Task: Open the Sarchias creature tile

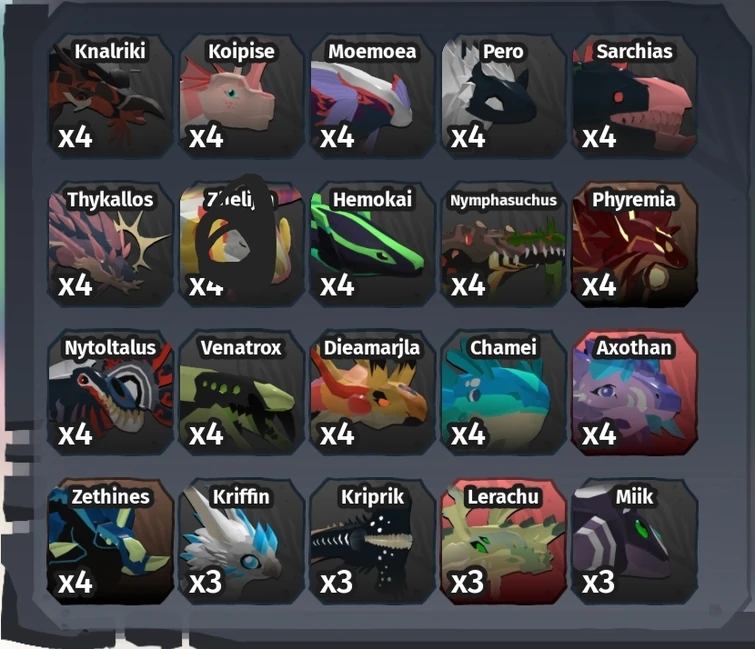Action: [634, 95]
